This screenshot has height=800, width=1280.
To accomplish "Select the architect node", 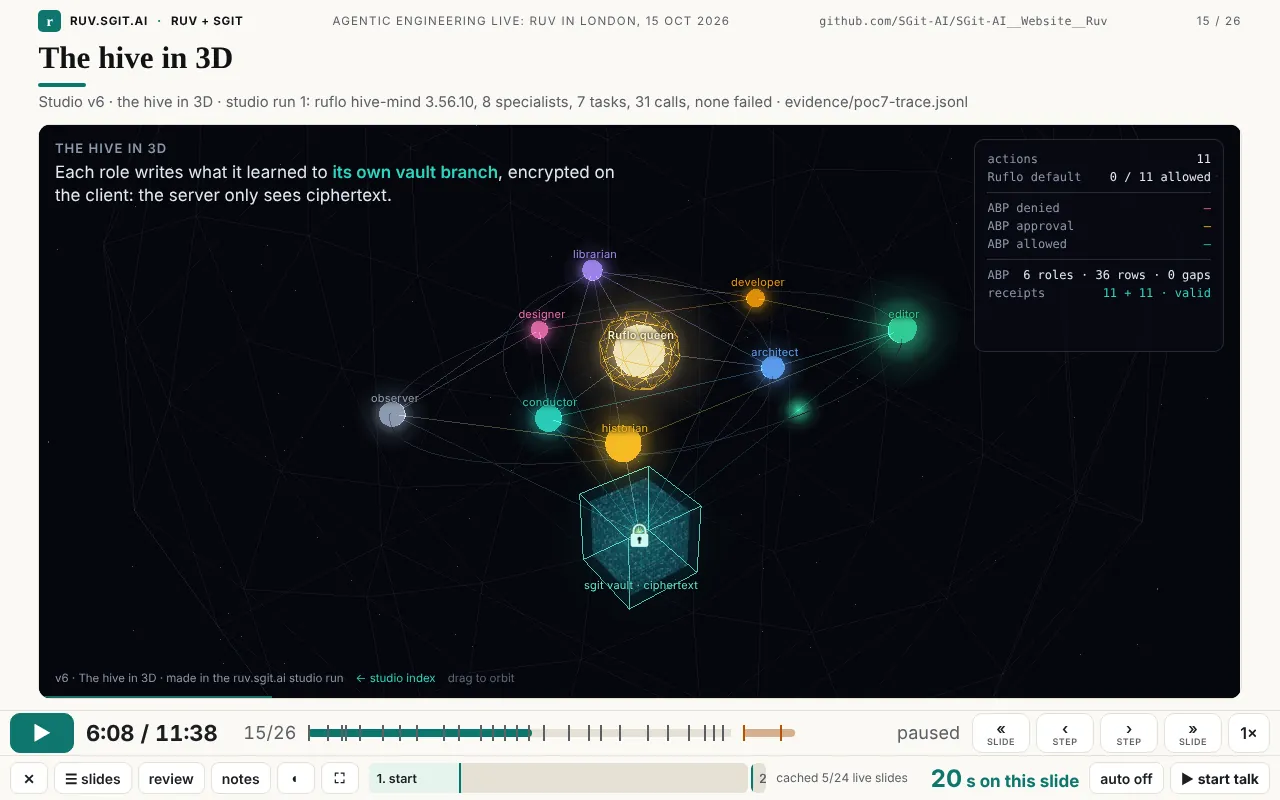I will point(772,367).
